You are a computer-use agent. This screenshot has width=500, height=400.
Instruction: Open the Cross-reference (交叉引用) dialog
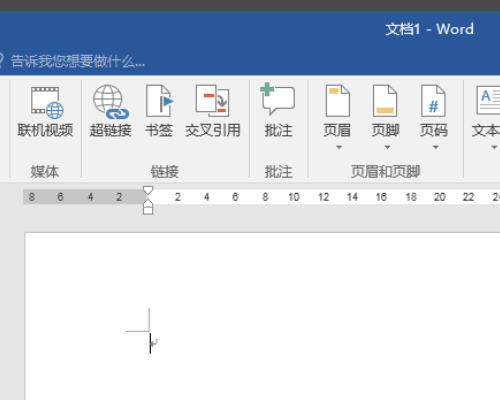click(213, 101)
